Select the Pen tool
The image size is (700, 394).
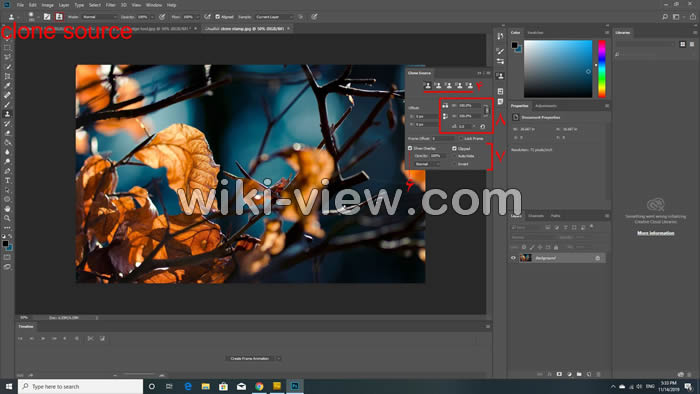[x=7, y=171]
